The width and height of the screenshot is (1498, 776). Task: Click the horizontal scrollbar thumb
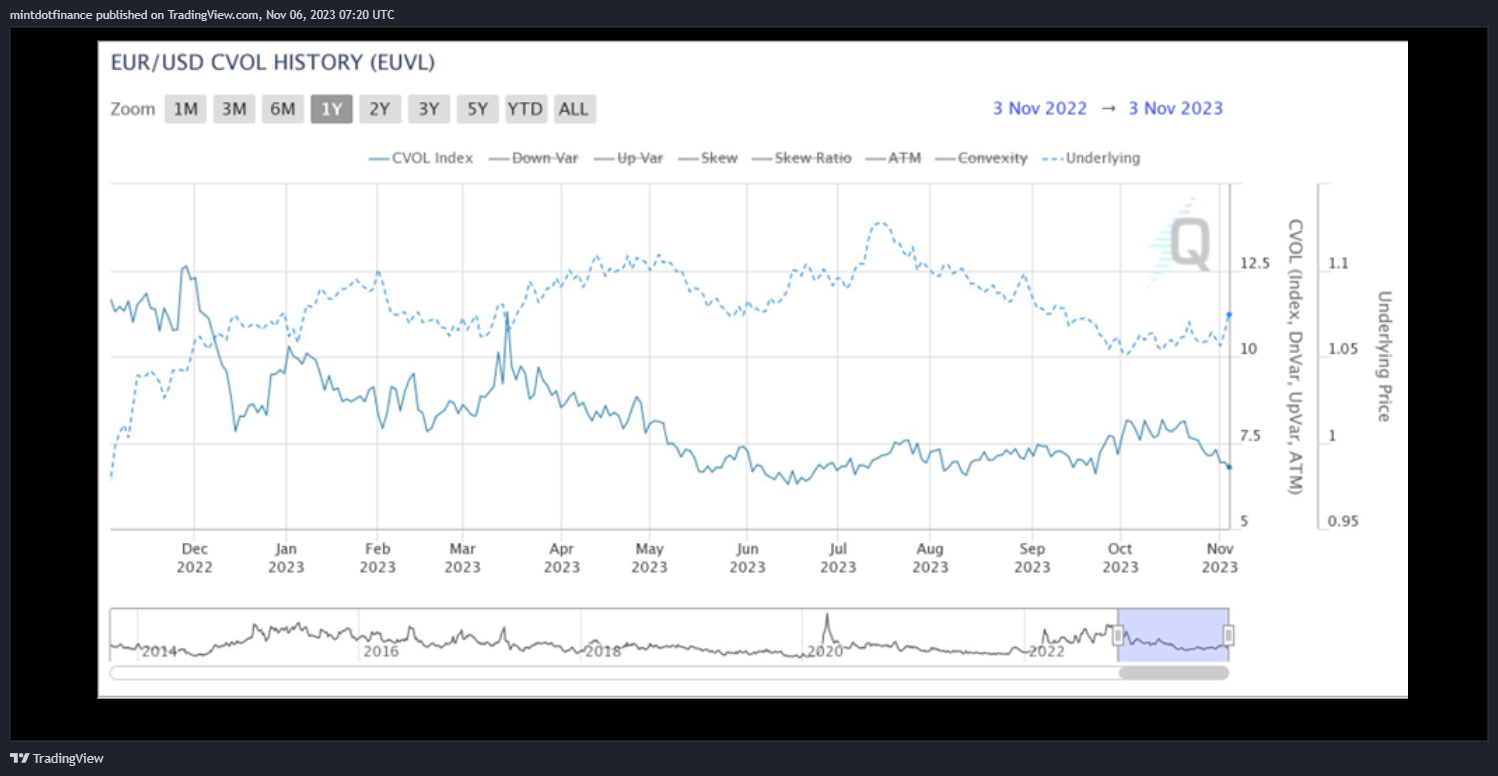(1173, 673)
